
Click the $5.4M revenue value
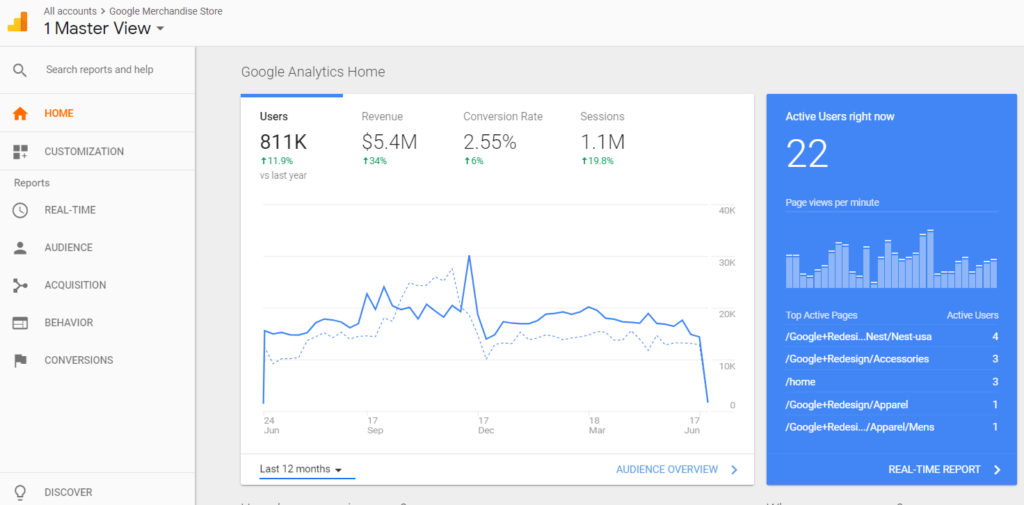coord(389,142)
